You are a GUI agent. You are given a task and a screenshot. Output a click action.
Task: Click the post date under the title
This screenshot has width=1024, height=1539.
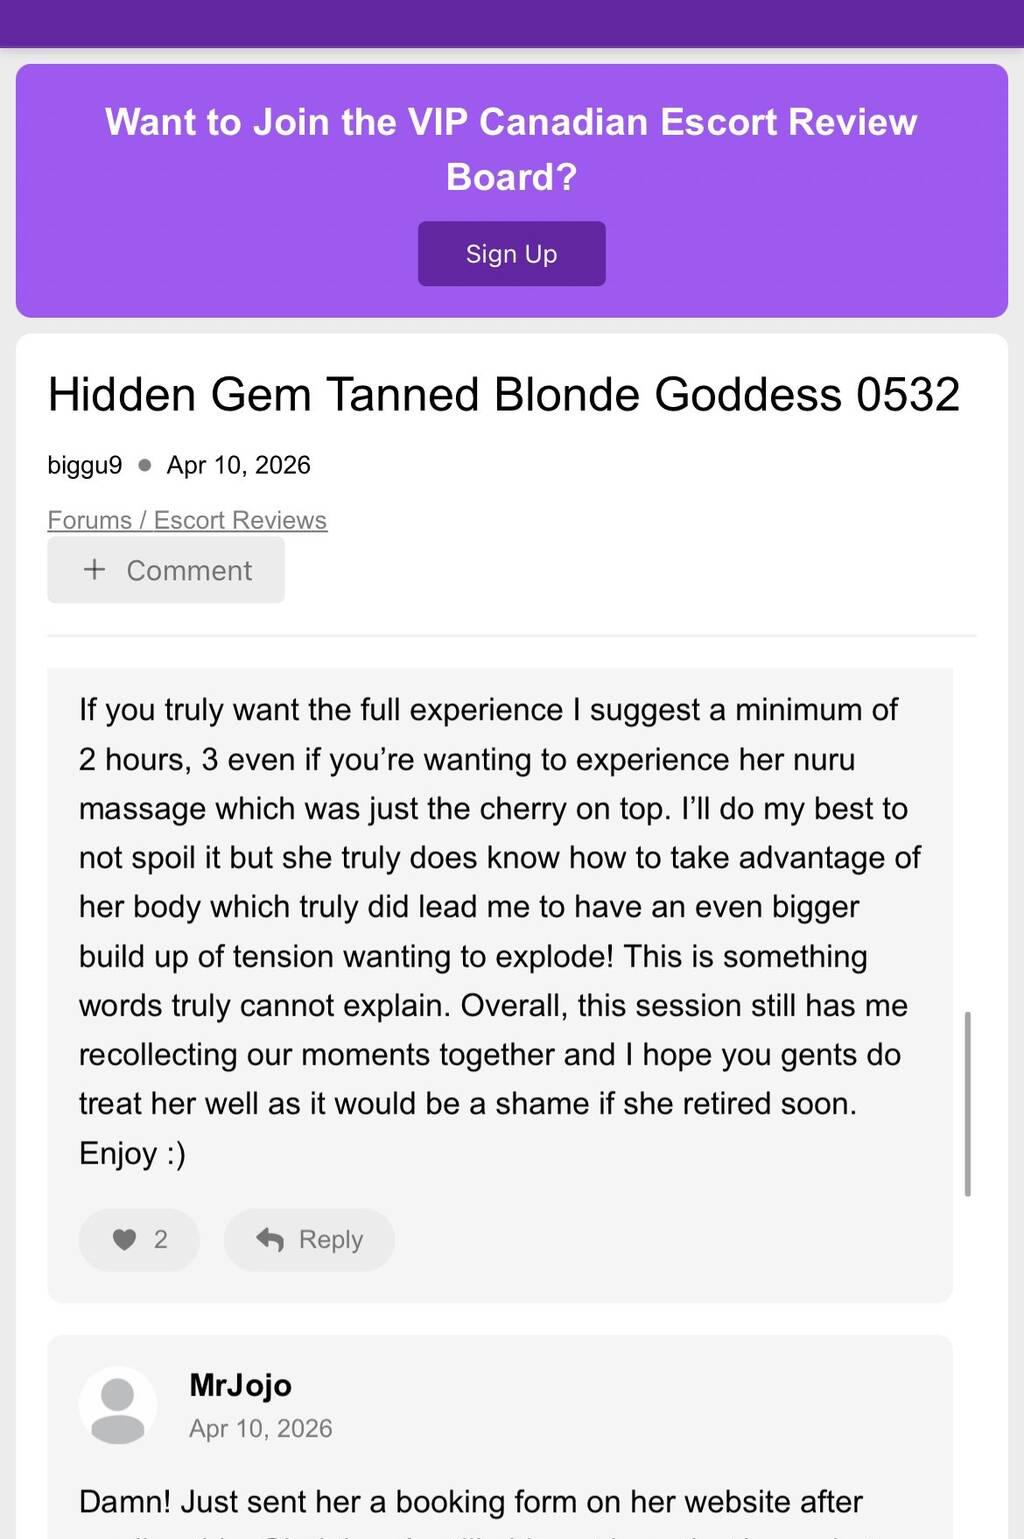pos(238,465)
